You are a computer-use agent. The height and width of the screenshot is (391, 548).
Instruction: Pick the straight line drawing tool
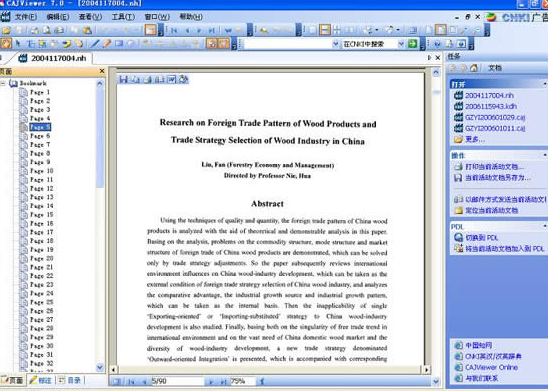[95, 44]
